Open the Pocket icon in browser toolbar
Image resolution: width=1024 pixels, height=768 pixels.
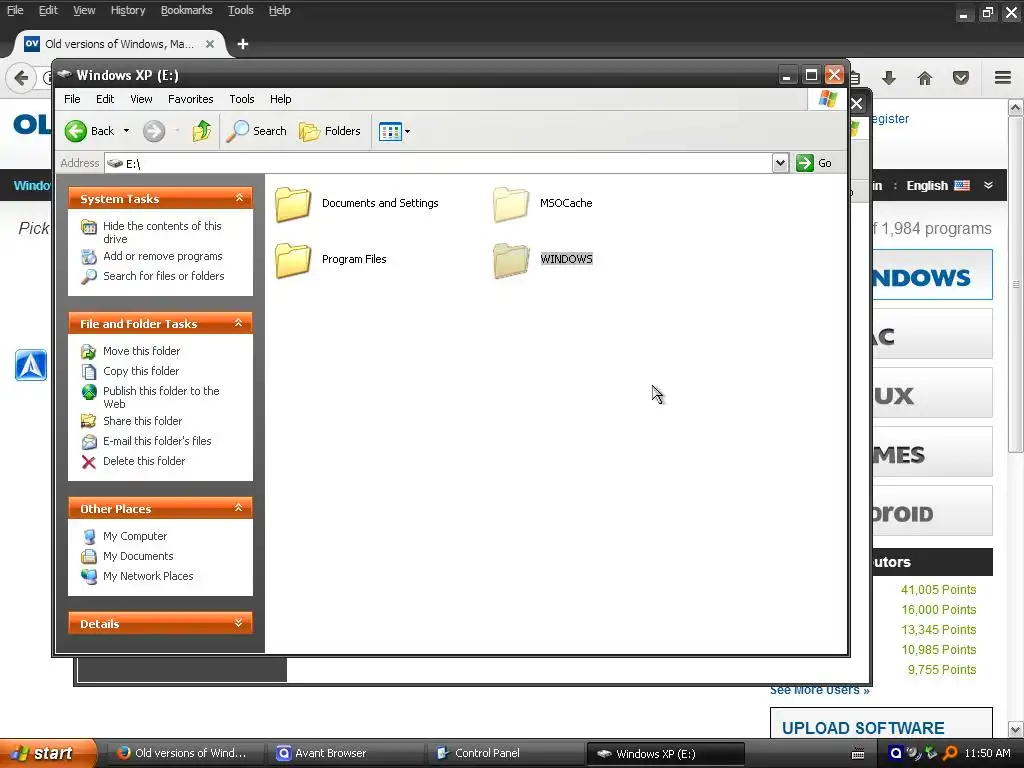coord(961,78)
